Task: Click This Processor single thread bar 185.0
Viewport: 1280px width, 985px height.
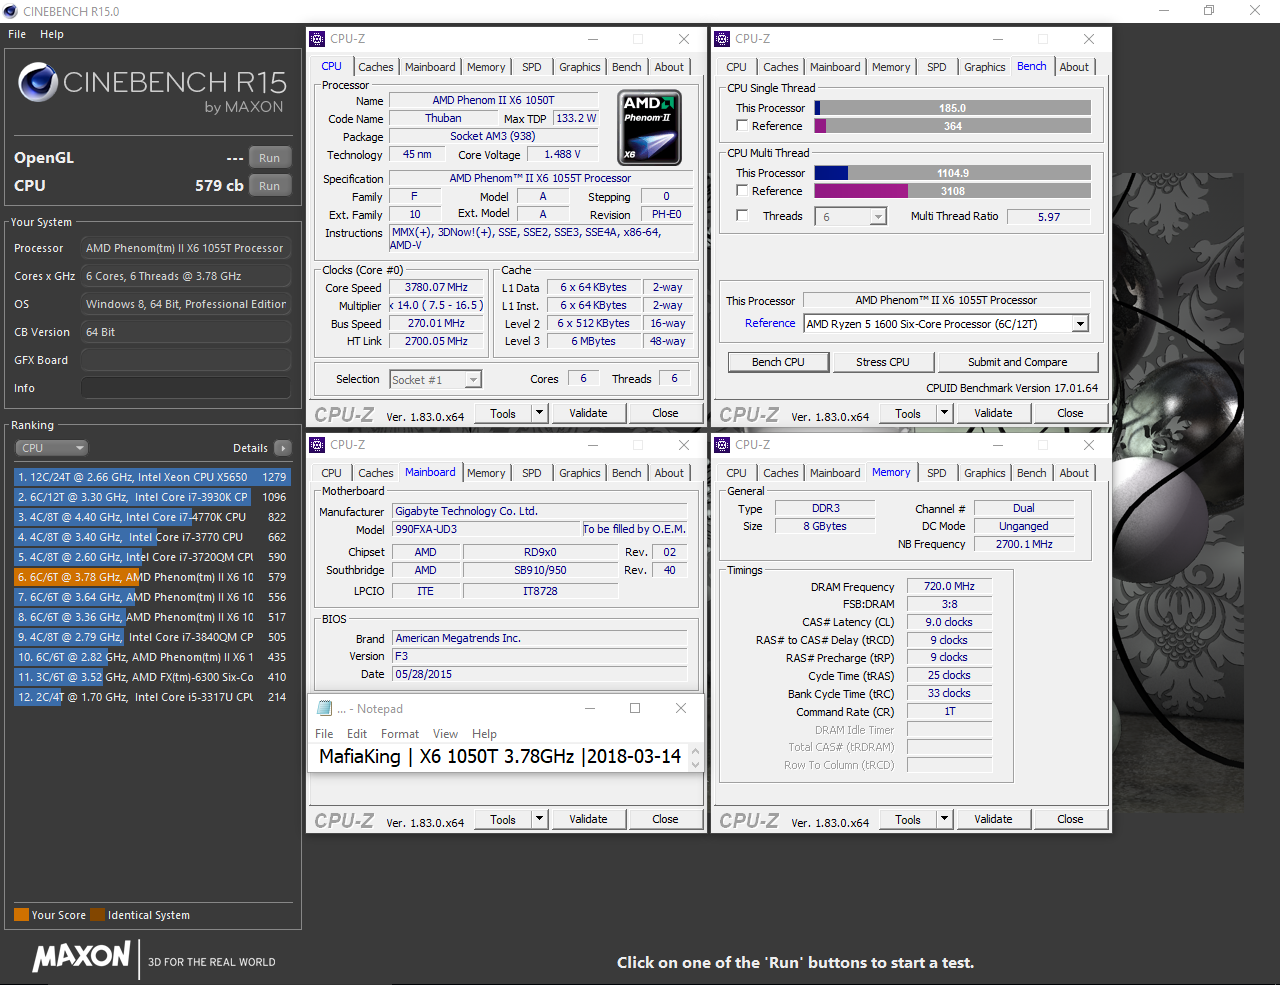Action: [952, 108]
